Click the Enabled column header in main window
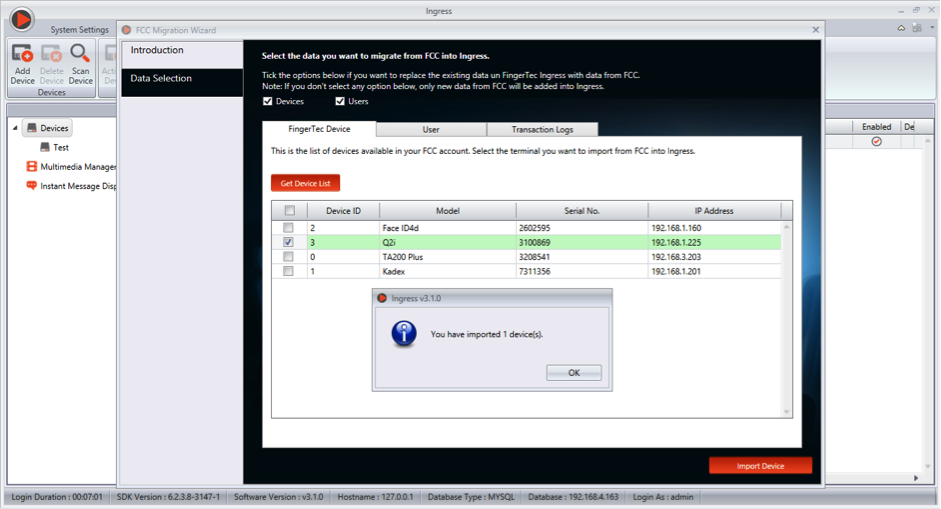Viewport: 941px width, 509px height. tap(876, 127)
